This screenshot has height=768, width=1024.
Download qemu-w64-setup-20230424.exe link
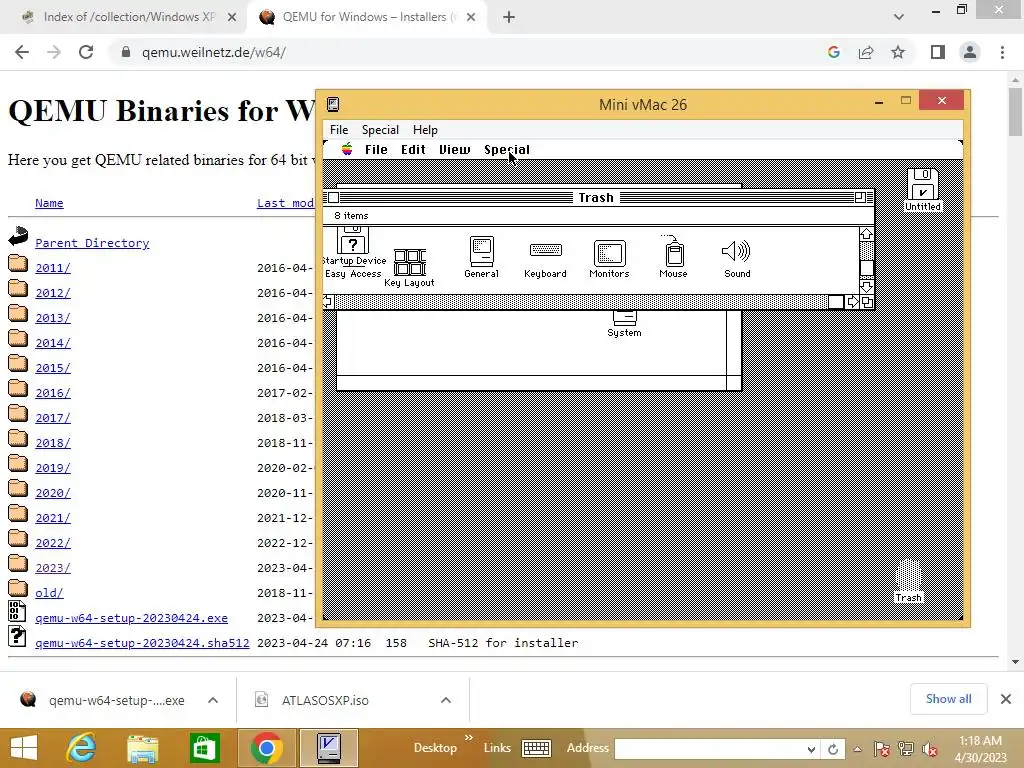(131, 618)
